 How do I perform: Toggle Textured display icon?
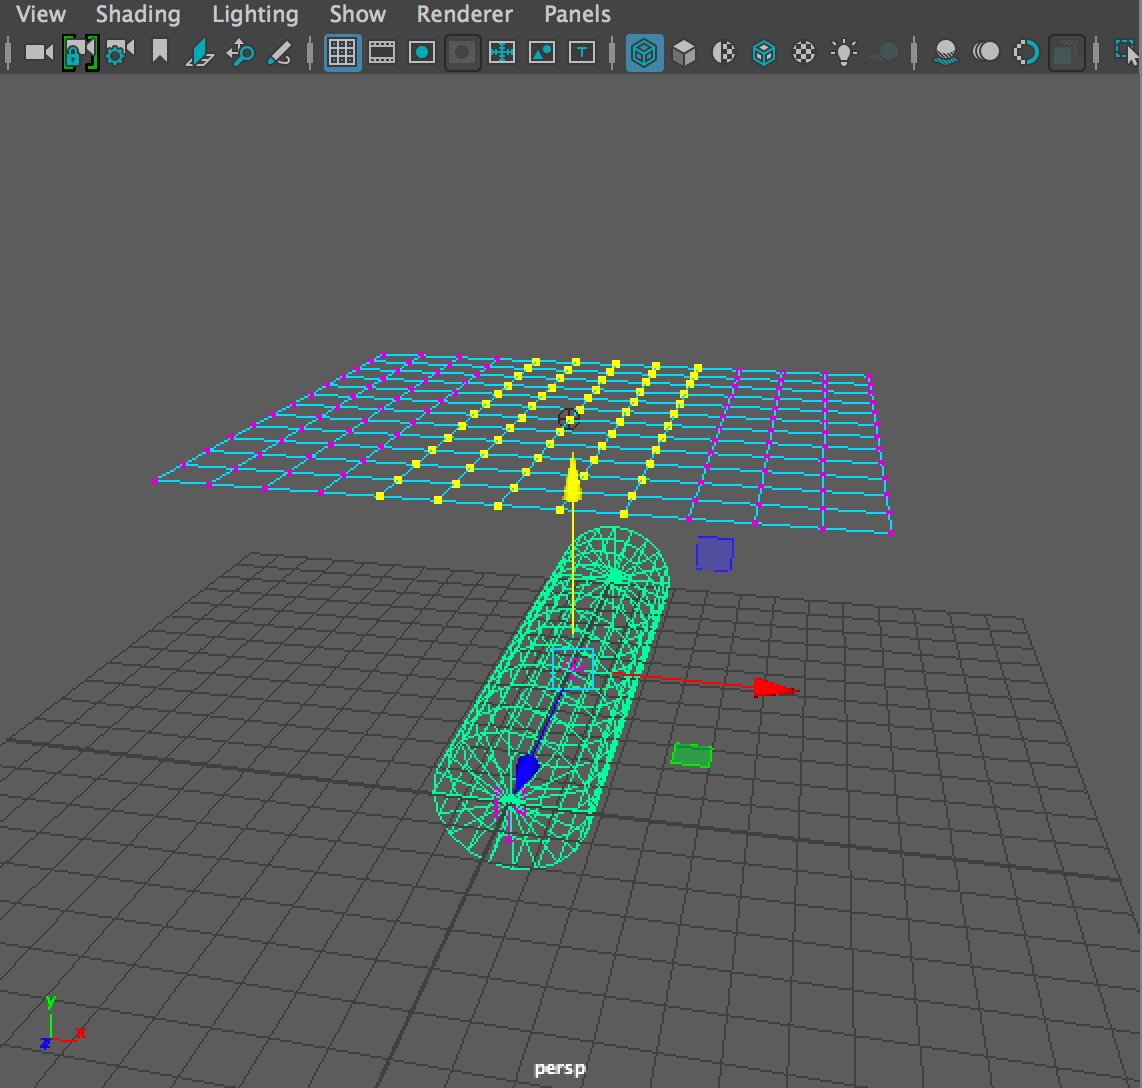pos(804,52)
